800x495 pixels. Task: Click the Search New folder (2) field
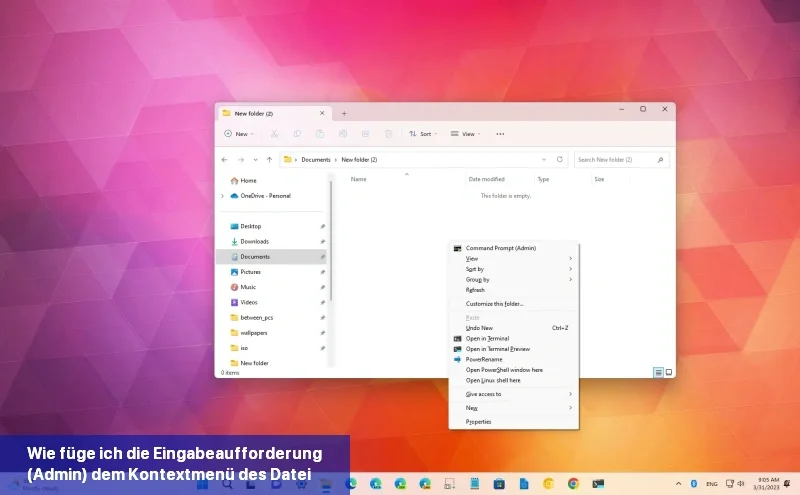point(615,159)
